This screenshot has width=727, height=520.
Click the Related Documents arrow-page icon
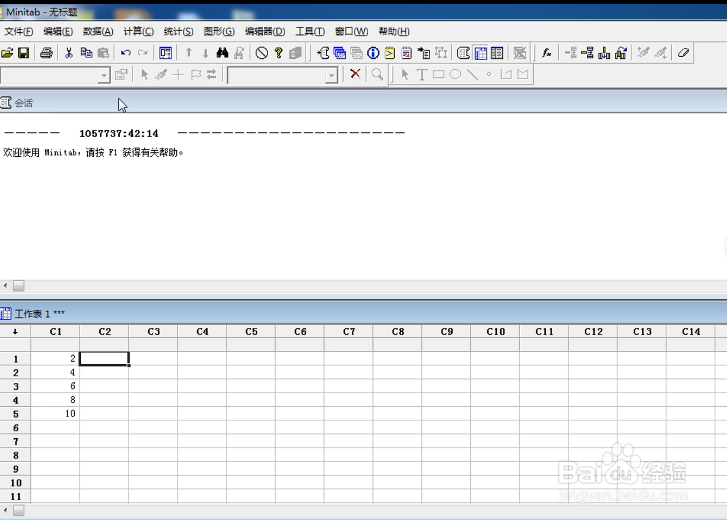pyautogui.click(x=424, y=53)
